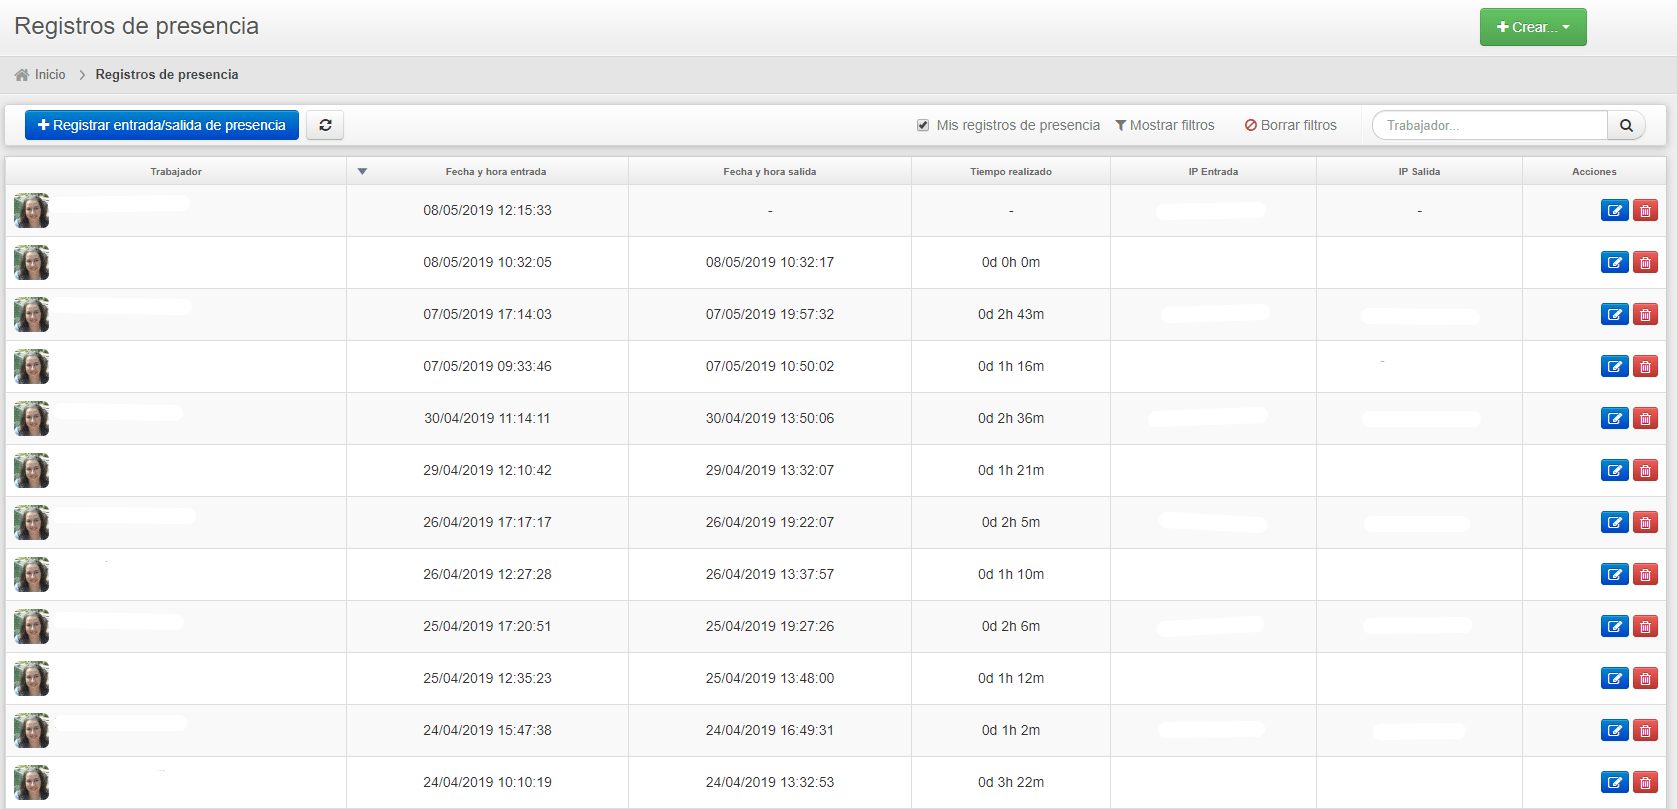Image resolution: width=1677 pixels, height=809 pixels.
Task: Edit the 08/05/2019 10:32:05 record
Action: pyautogui.click(x=1614, y=262)
